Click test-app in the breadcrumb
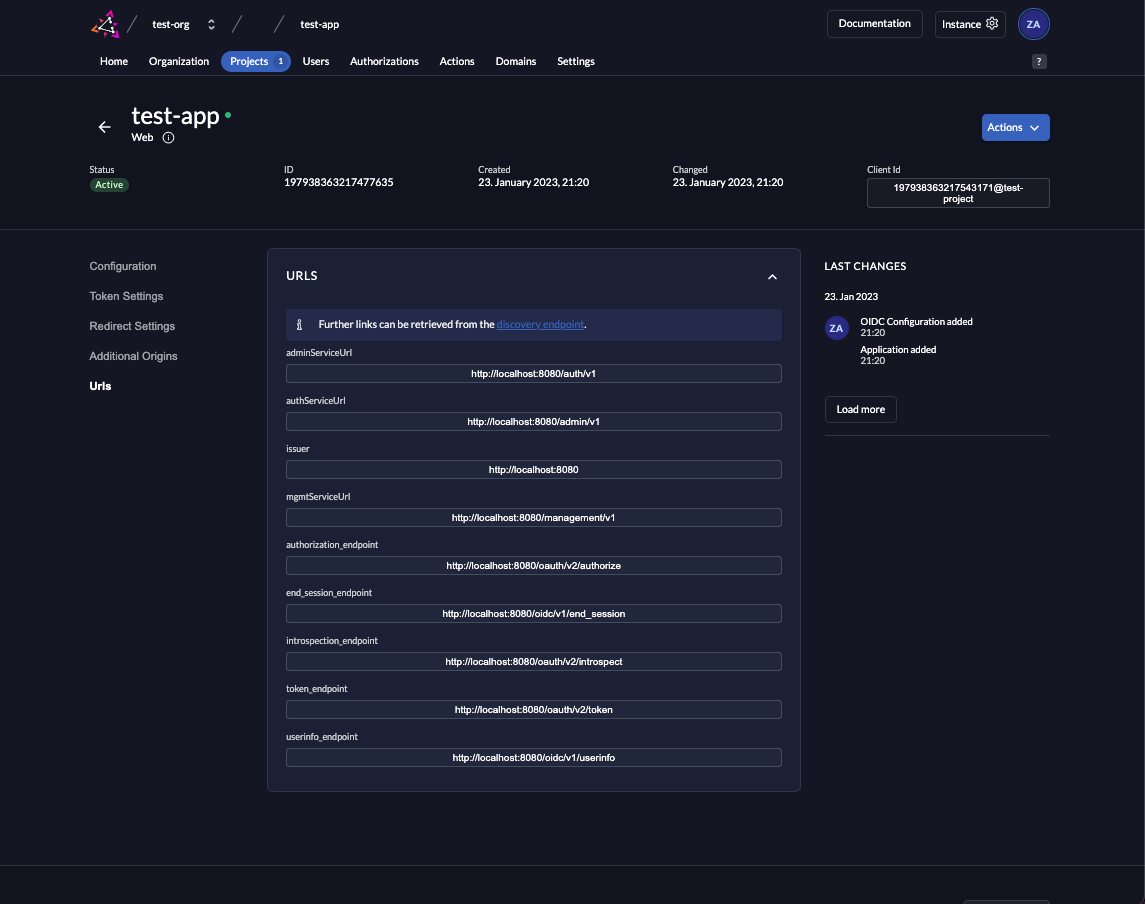1145x904 pixels. (x=319, y=24)
